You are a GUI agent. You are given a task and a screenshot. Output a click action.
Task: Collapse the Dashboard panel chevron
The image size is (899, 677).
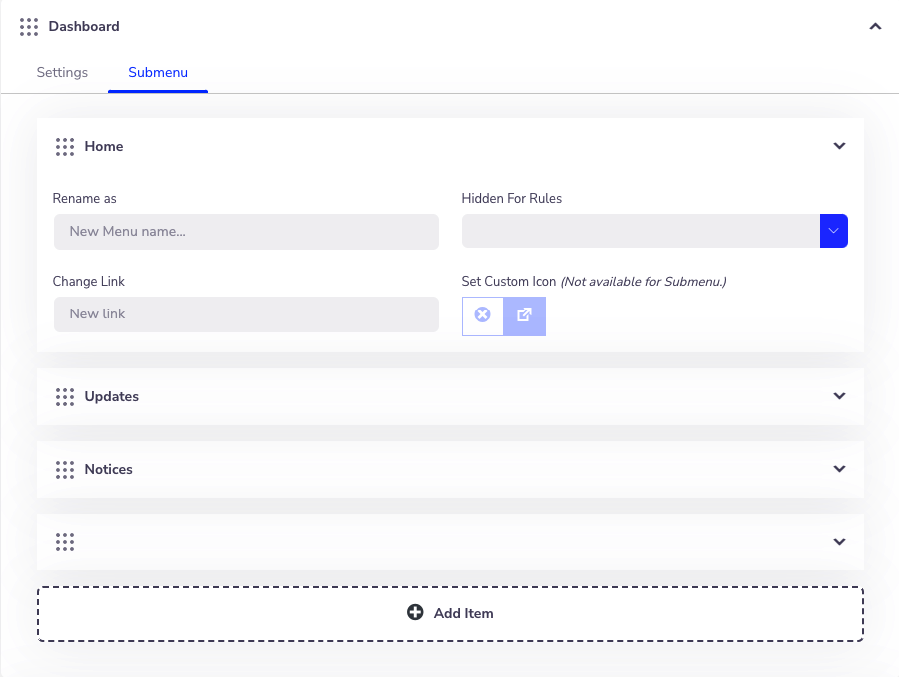coord(875,26)
